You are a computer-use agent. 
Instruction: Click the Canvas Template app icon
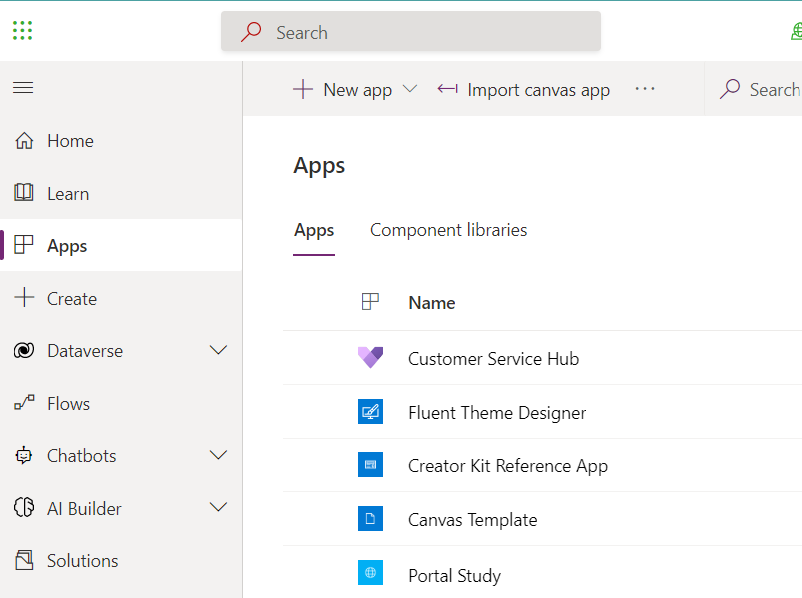click(370, 519)
